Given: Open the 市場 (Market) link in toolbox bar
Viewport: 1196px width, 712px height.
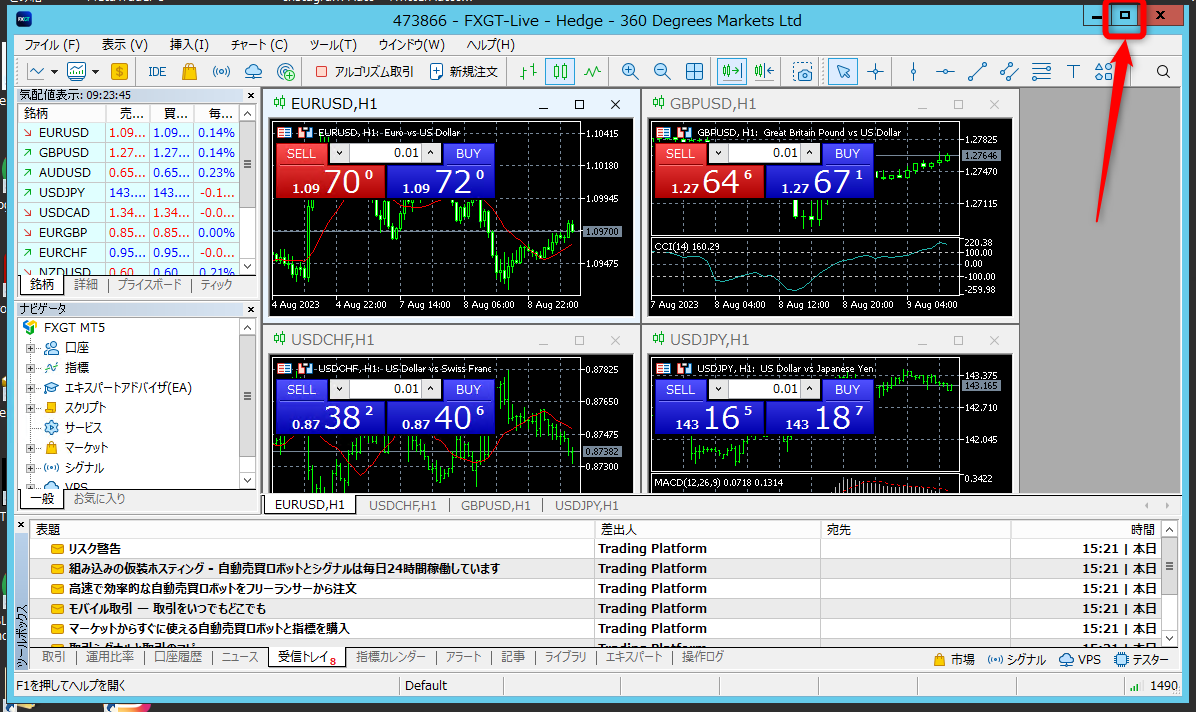Looking at the screenshot, I should tap(954, 659).
